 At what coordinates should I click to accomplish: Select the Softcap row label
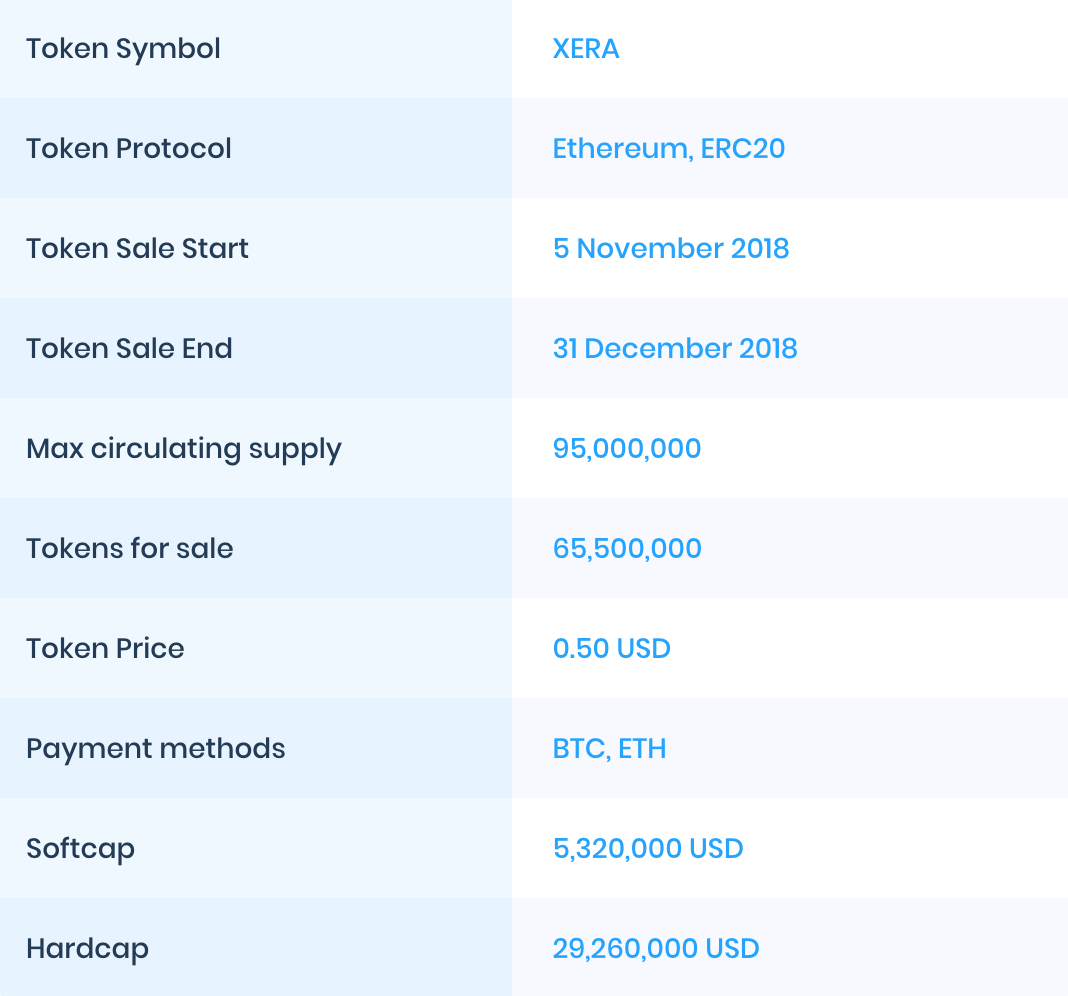[x=80, y=849]
